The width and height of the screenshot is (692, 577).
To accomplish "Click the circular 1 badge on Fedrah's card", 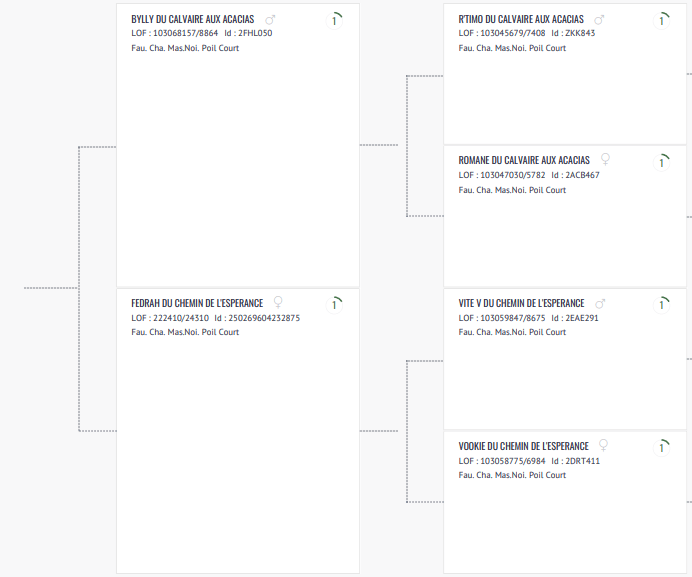I will tap(334, 304).
